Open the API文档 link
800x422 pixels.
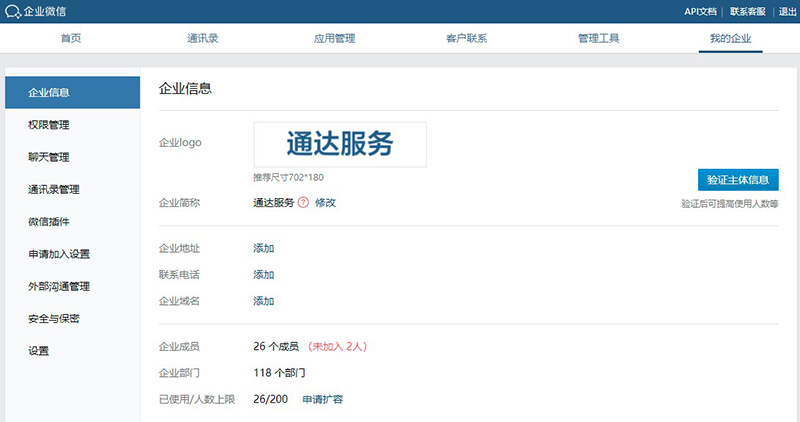pos(701,12)
